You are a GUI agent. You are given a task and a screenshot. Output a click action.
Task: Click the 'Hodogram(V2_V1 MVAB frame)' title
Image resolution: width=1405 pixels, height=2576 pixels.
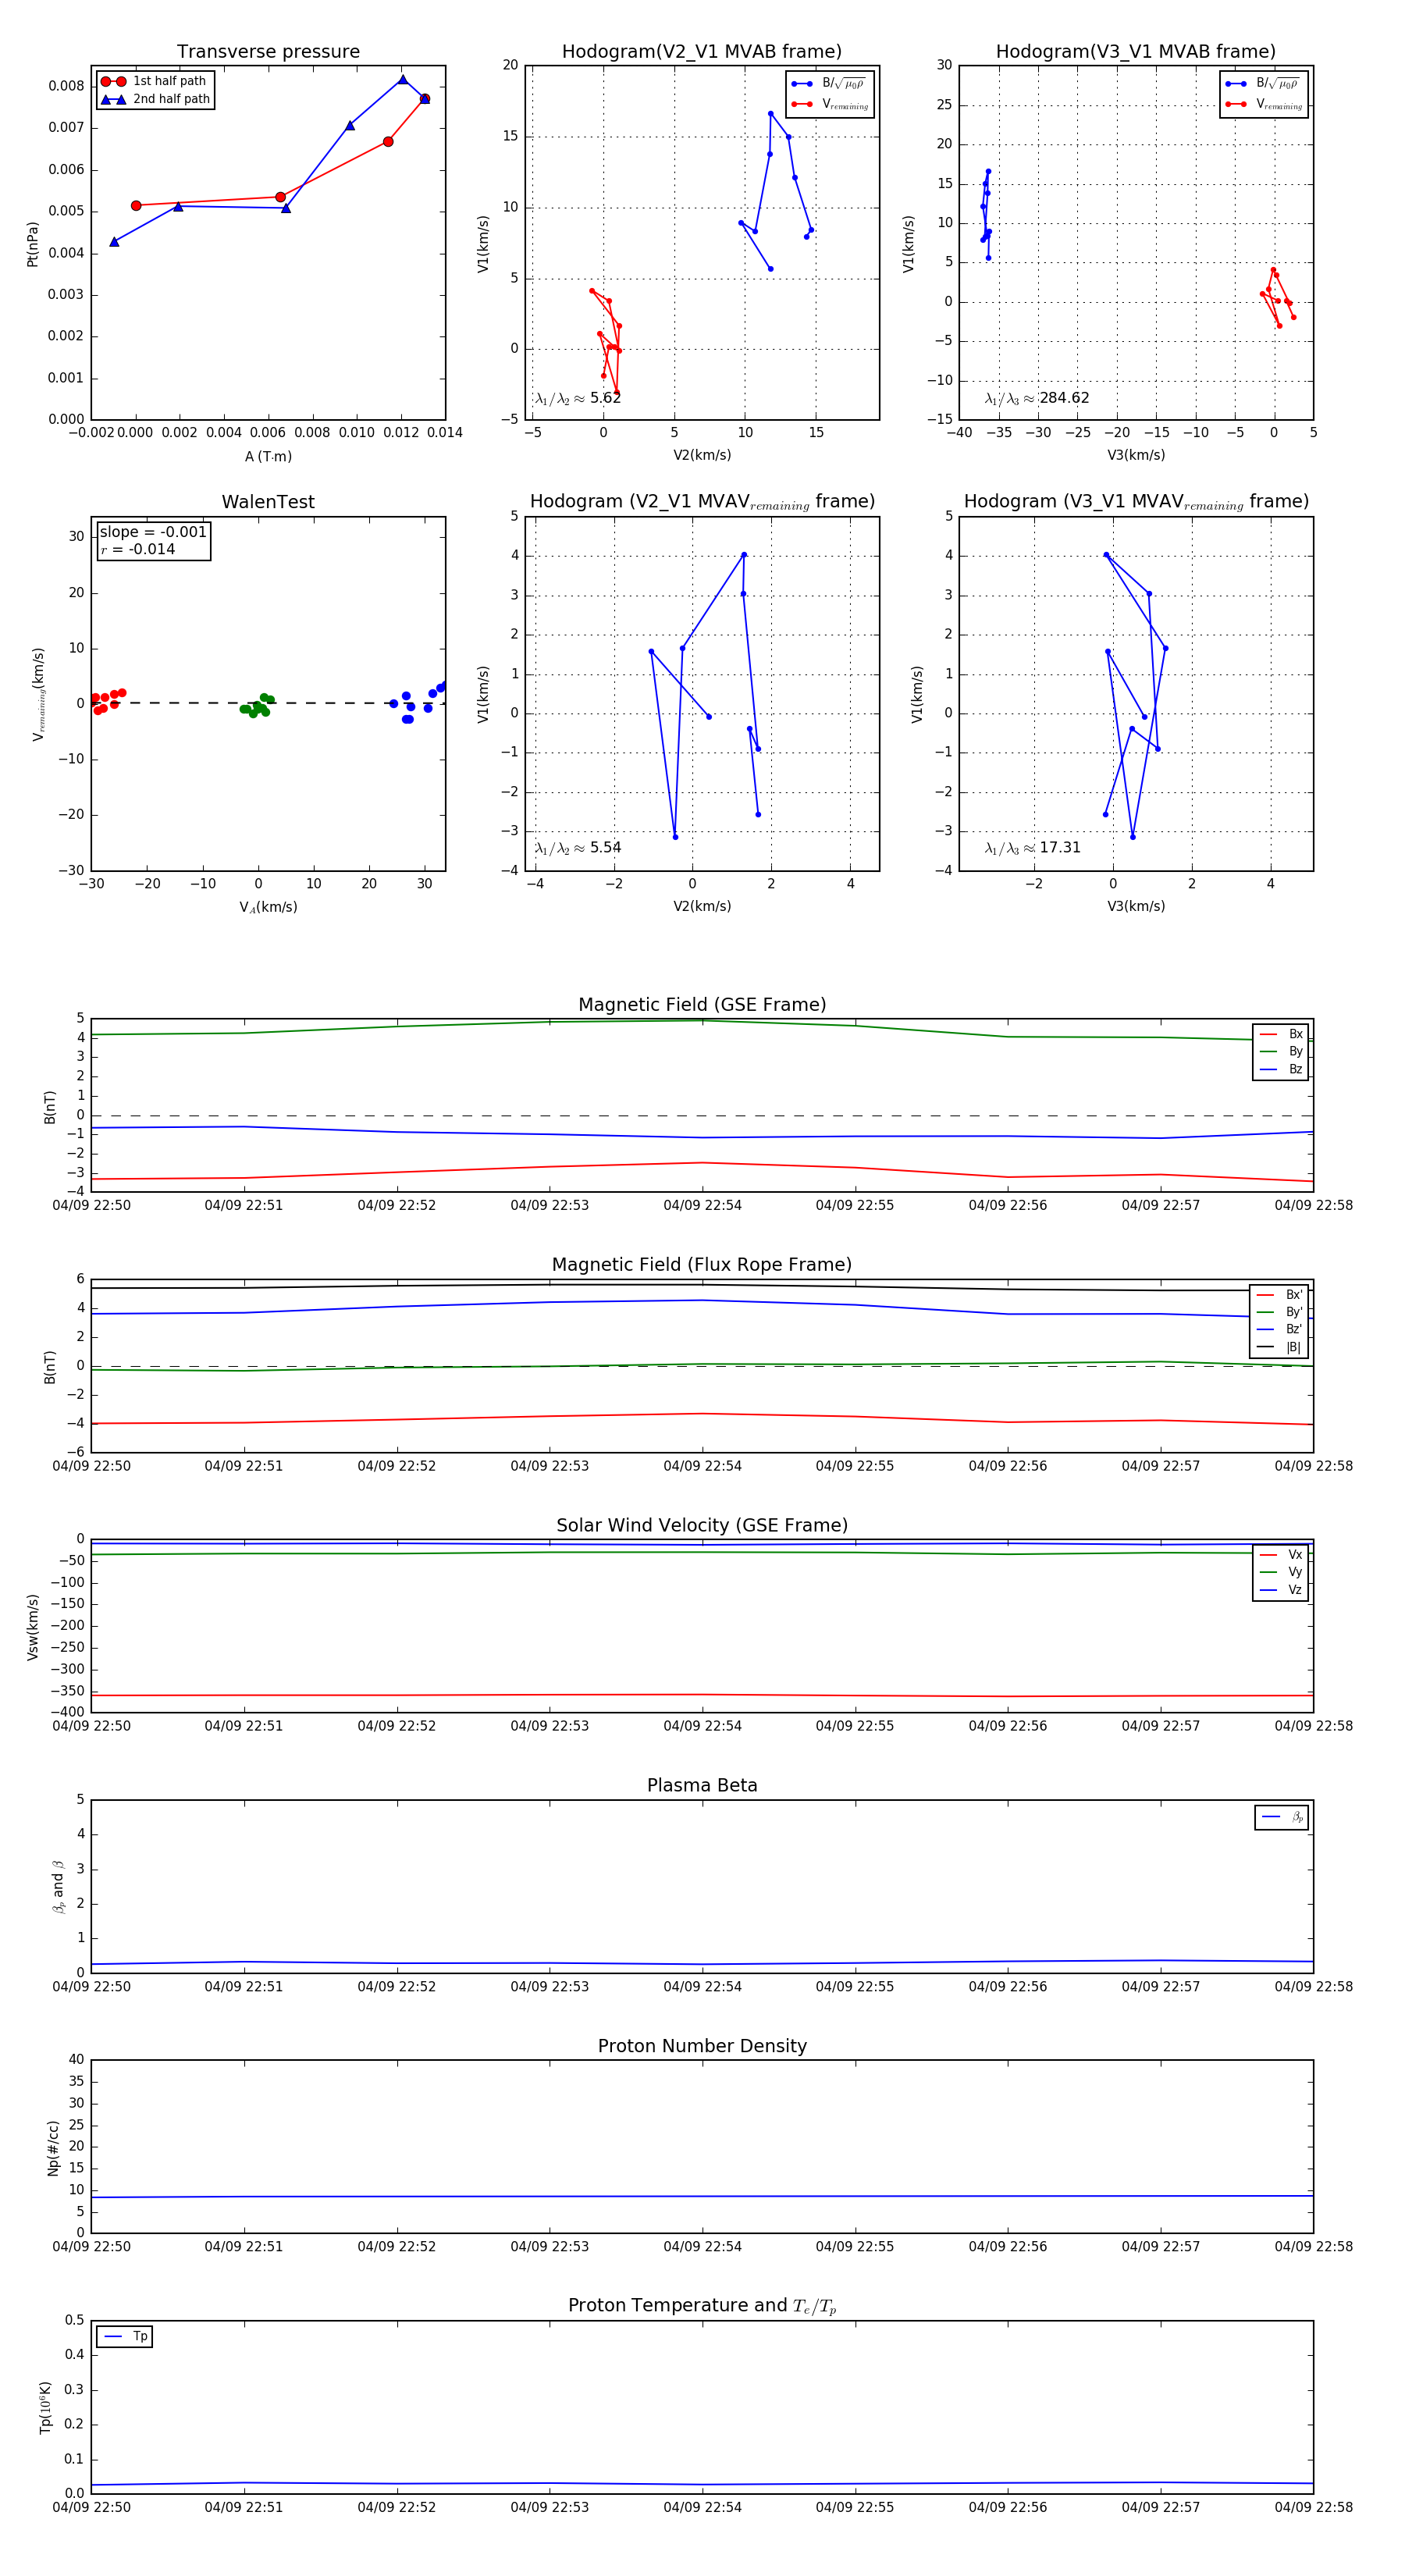tap(701, 52)
